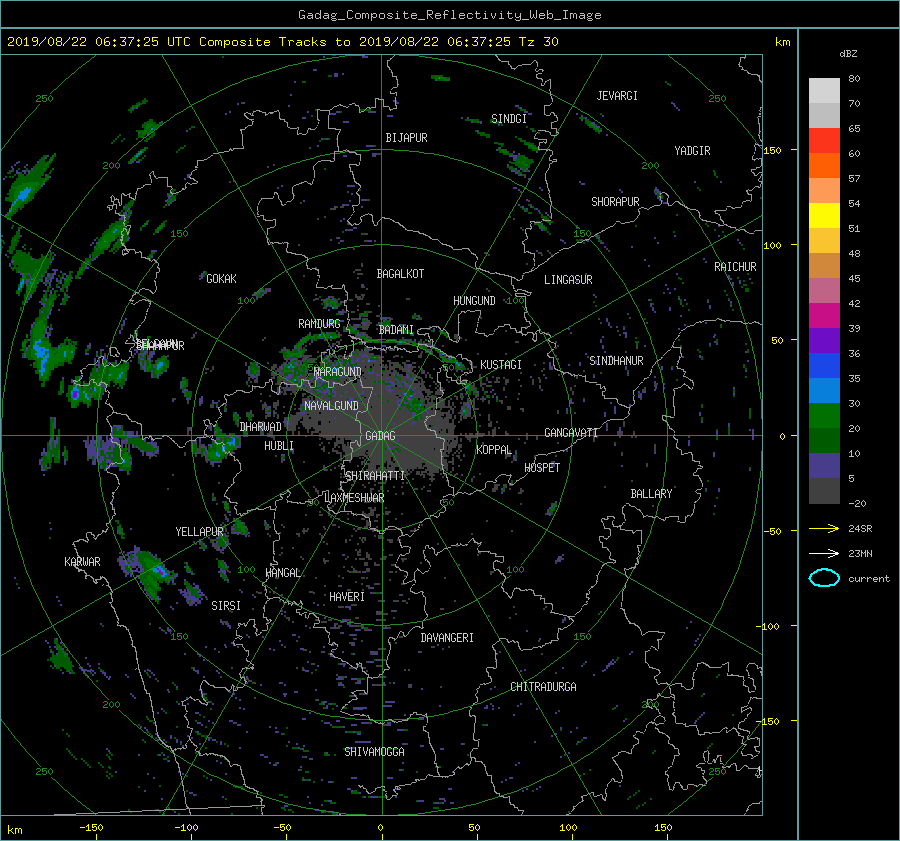Click the LAXMESHWAR label
The width and height of the screenshot is (900, 841).
[x=354, y=498]
